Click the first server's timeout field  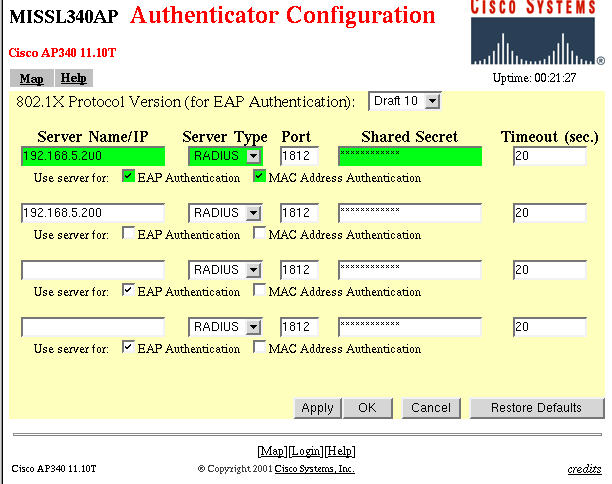click(550, 156)
